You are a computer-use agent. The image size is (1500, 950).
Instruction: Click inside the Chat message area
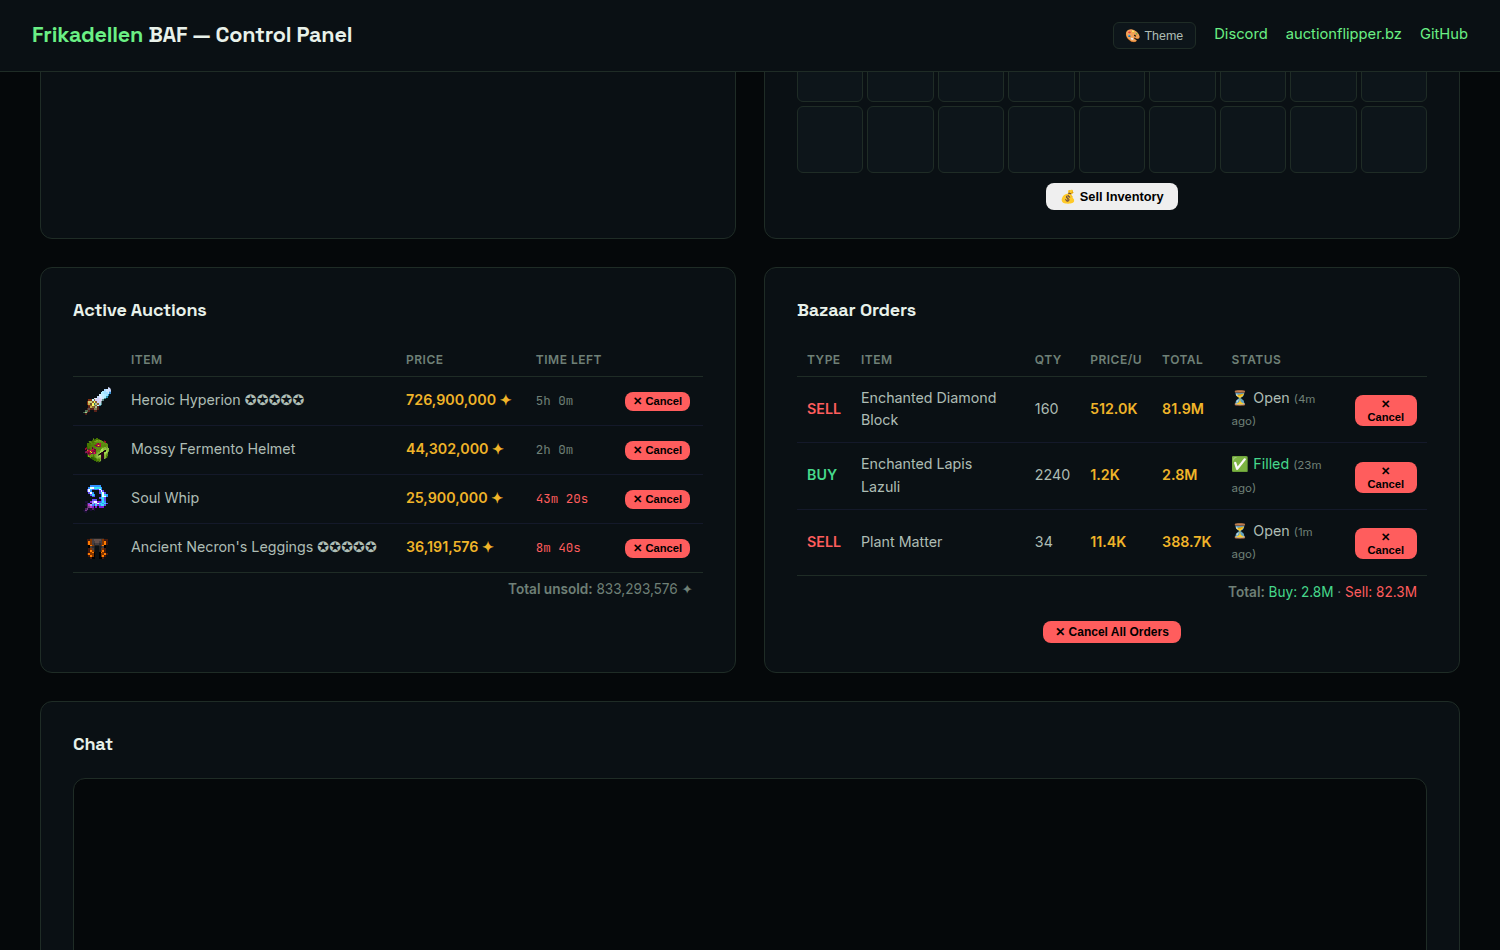pos(750,864)
